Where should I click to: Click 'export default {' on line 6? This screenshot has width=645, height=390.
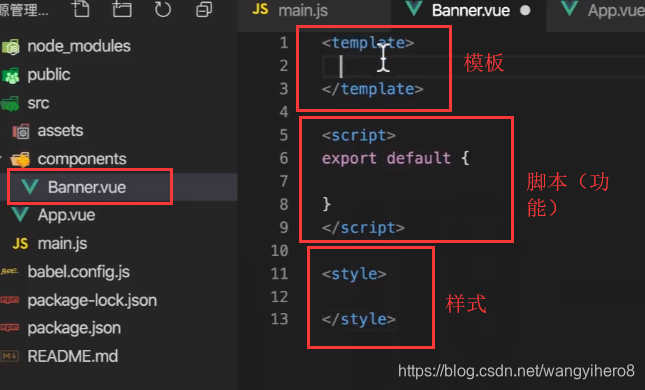[x=395, y=158]
